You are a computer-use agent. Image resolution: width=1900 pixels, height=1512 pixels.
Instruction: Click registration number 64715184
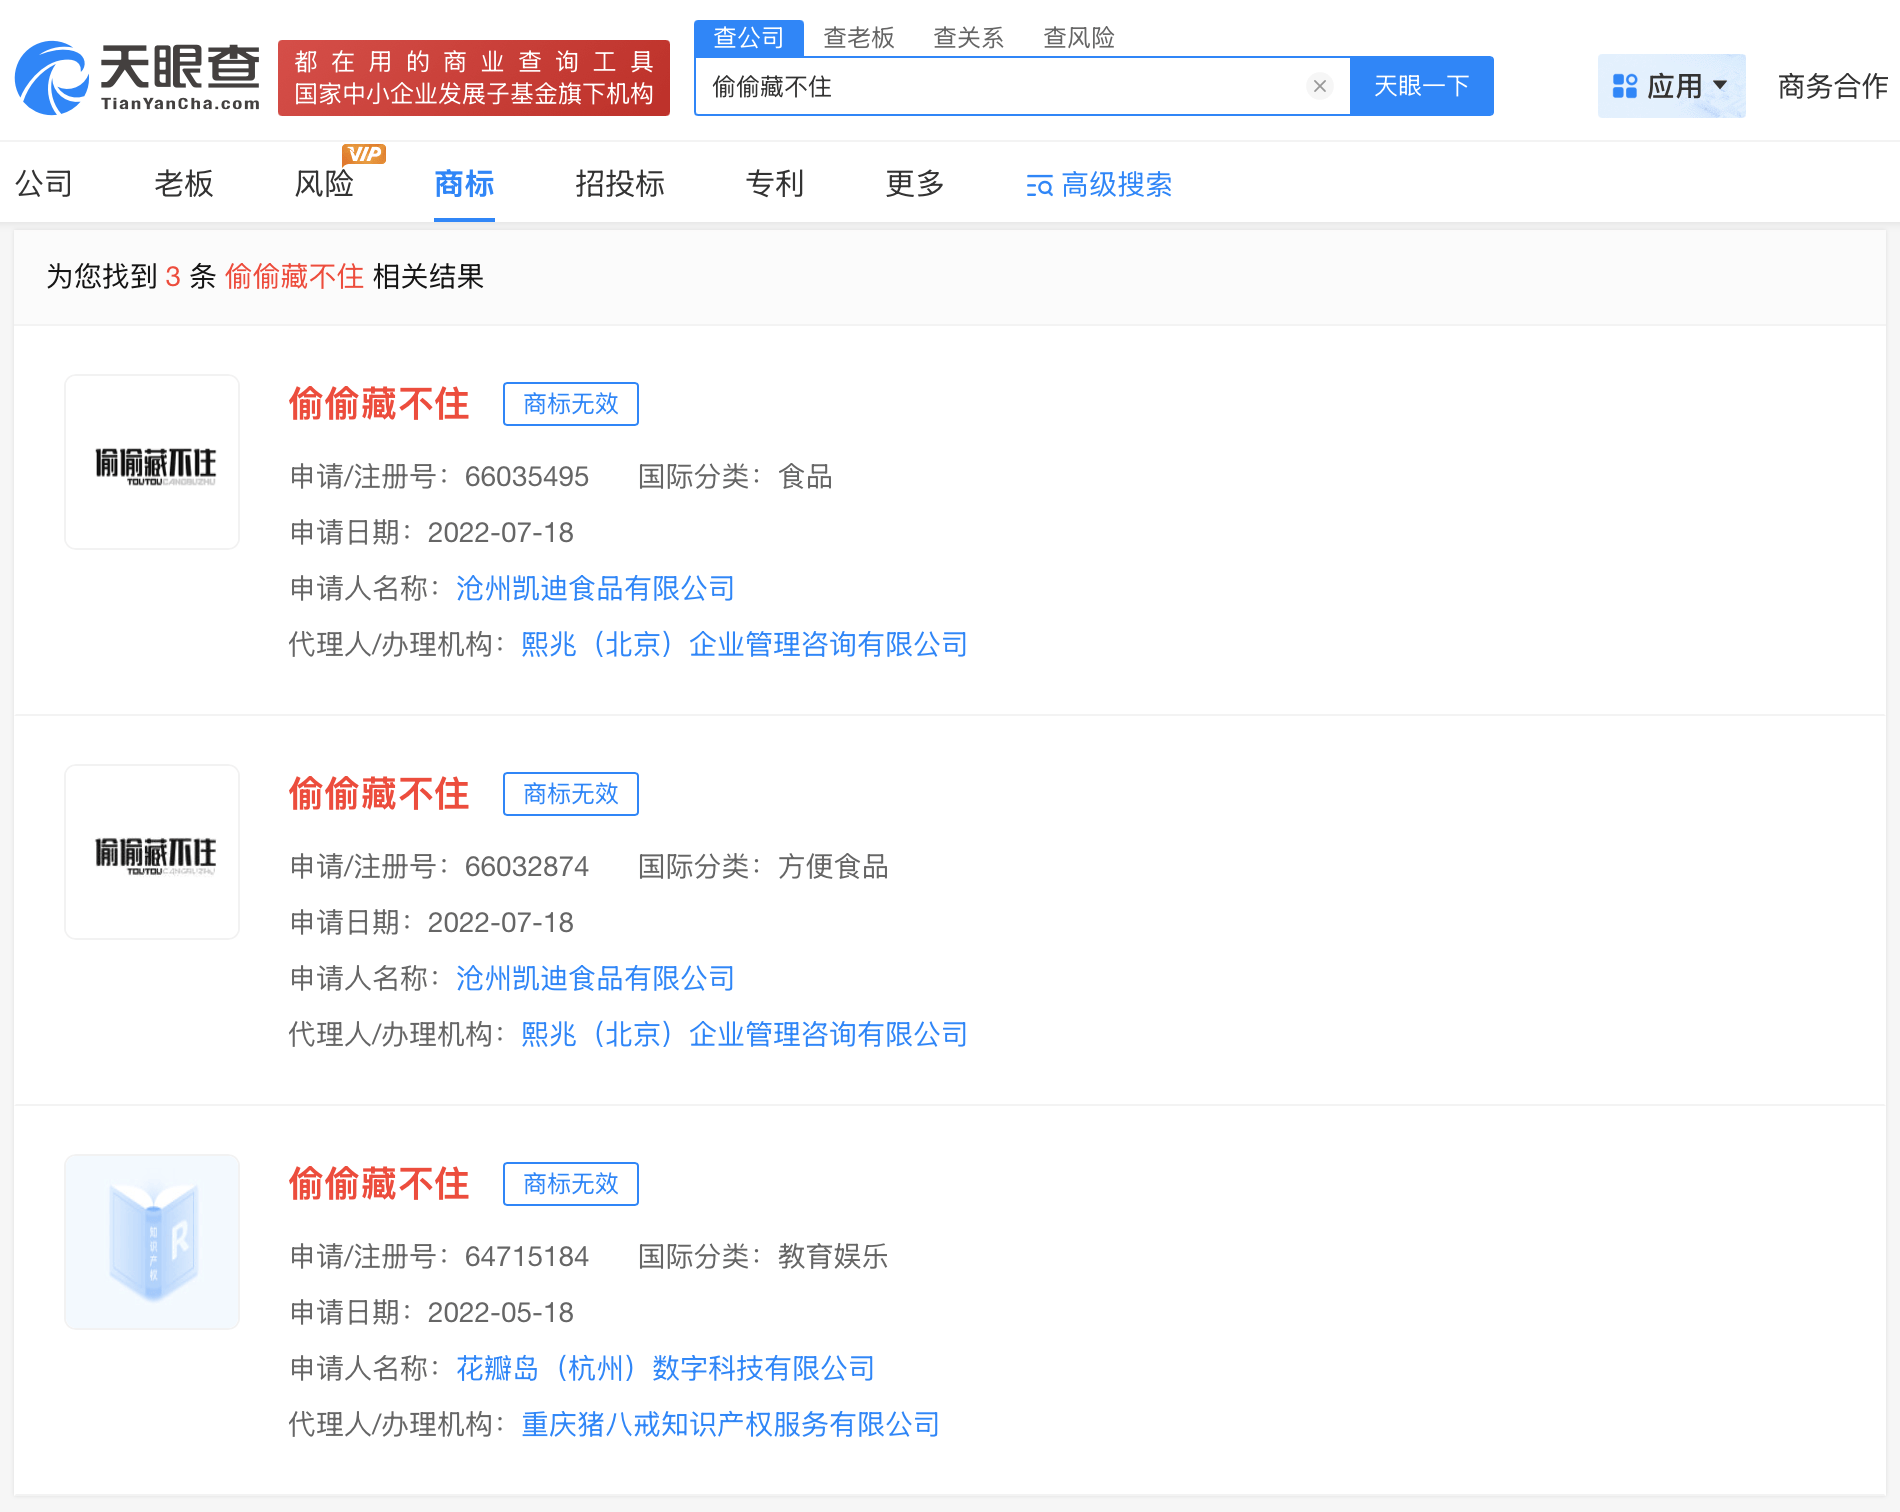click(527, 1256)
